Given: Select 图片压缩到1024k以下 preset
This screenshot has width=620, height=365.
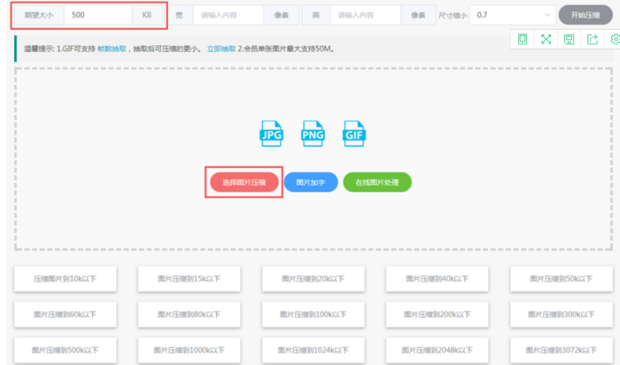Looking at the screenshot, I should [x=313, y=350].
